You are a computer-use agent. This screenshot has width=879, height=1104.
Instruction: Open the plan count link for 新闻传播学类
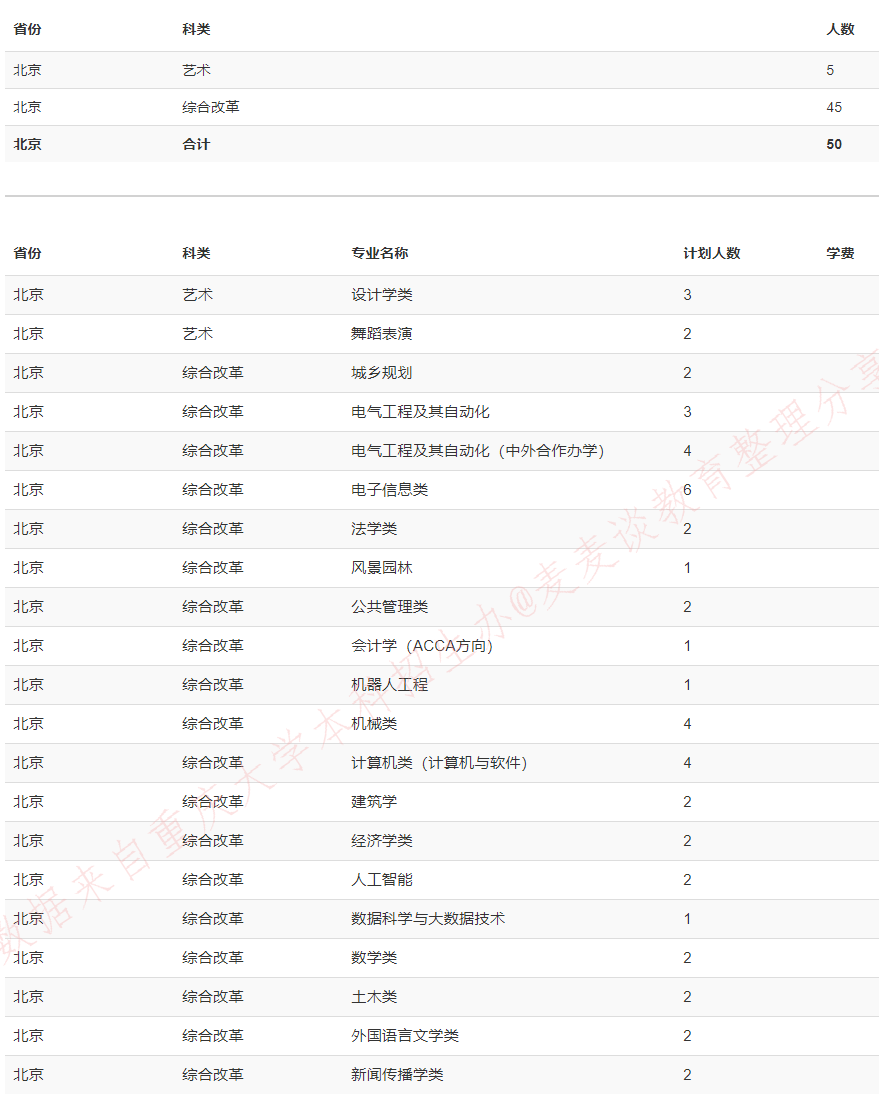tap(687, 1075)
